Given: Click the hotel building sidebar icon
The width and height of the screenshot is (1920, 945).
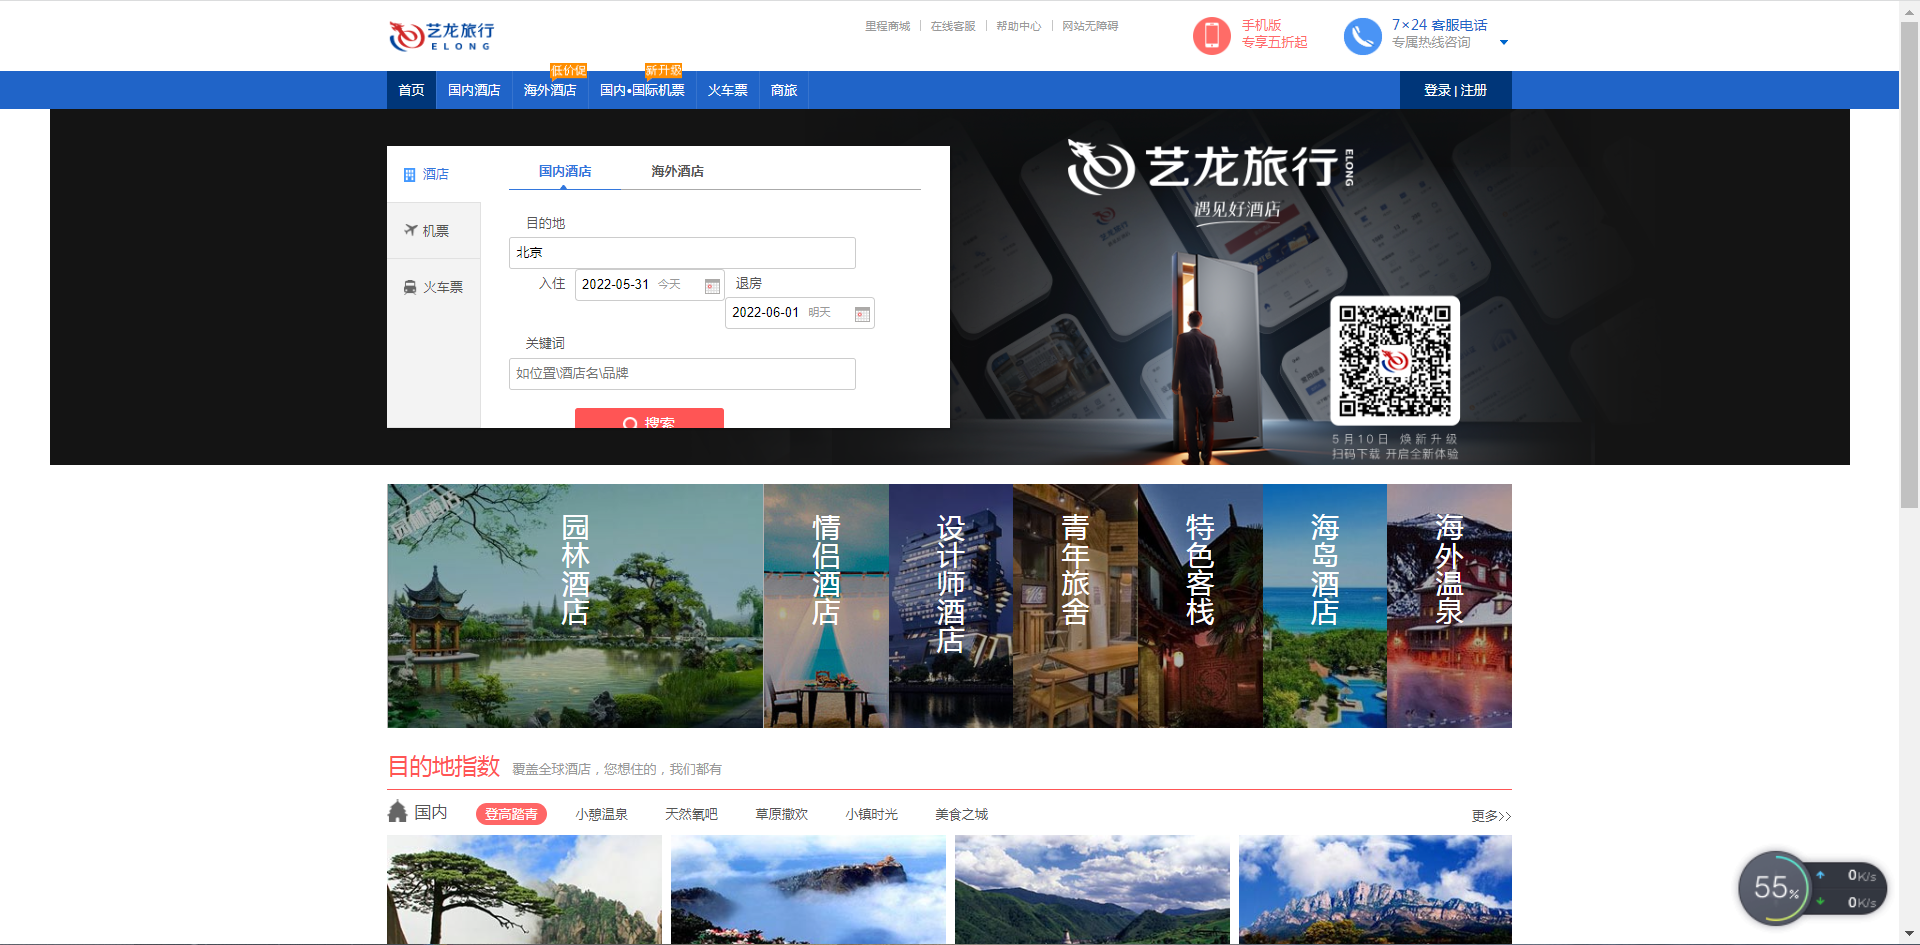Looking at the screenshot, I should 409,175.
